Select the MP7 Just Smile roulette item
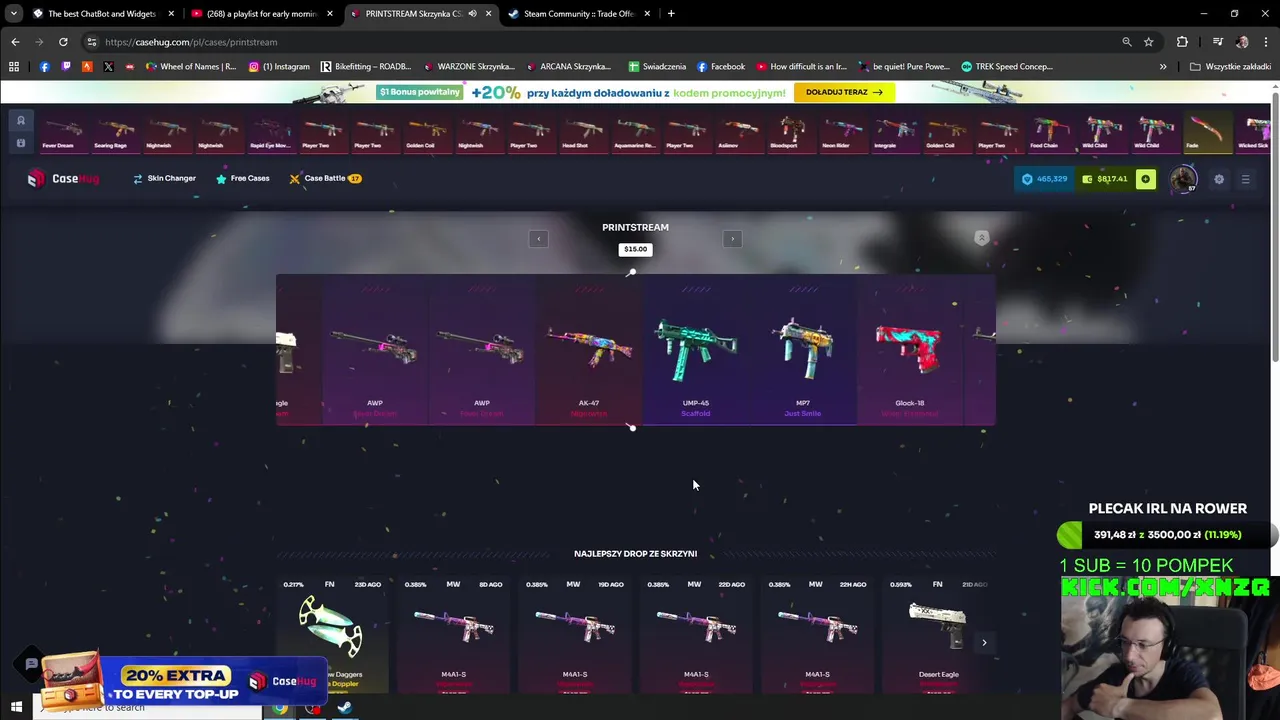Screen dimensions: 1280x720 pos(803,350)
